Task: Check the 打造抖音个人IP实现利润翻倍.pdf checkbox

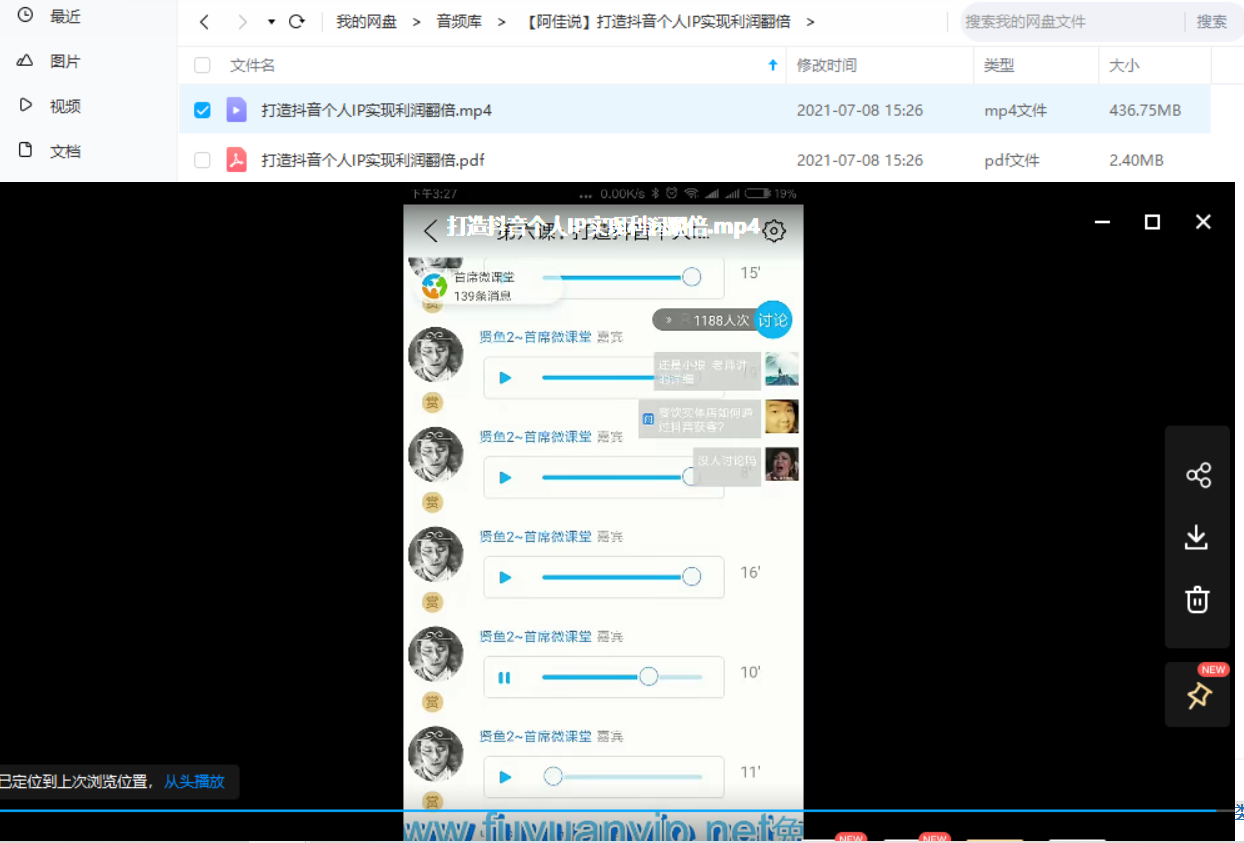Action: [x=202, y=160]
